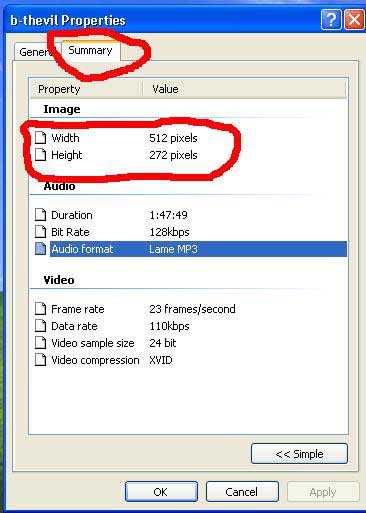Click the page icon beside Height

pos(41,155)
